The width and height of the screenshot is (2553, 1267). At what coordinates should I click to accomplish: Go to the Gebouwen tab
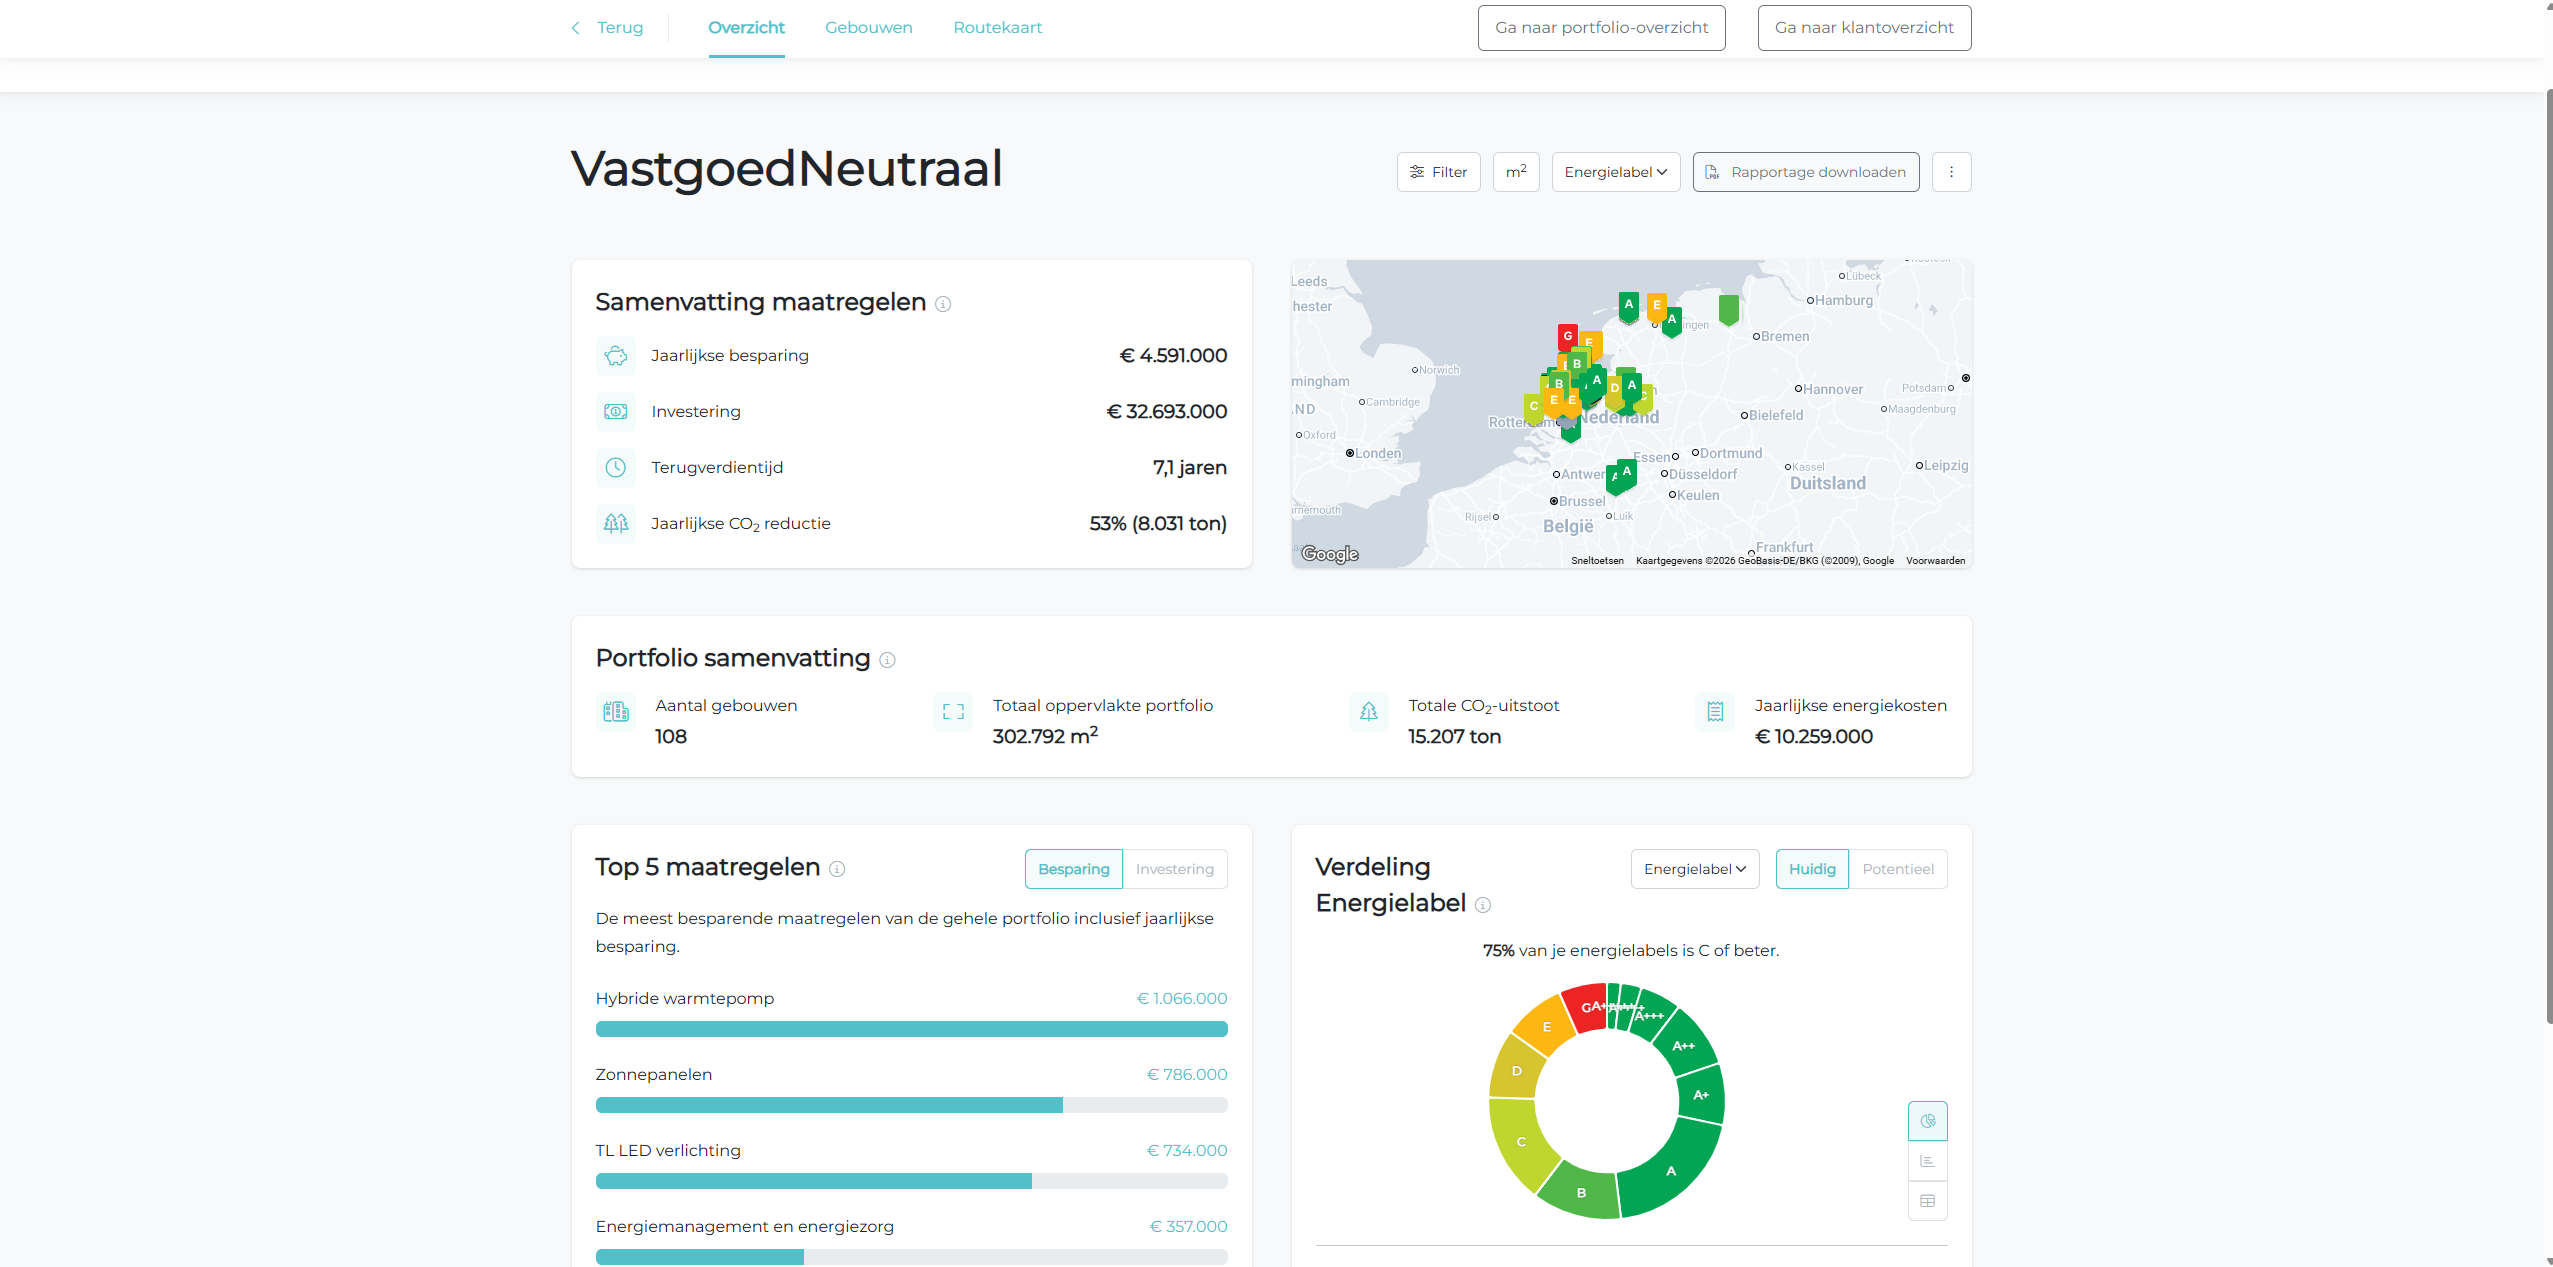(868, 28)
